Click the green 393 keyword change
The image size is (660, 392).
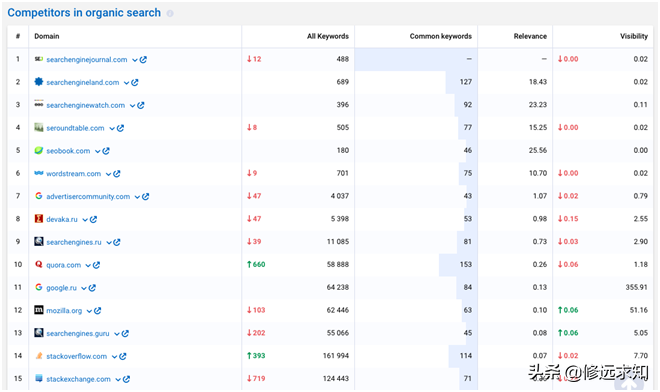click(x=256, y=356)
